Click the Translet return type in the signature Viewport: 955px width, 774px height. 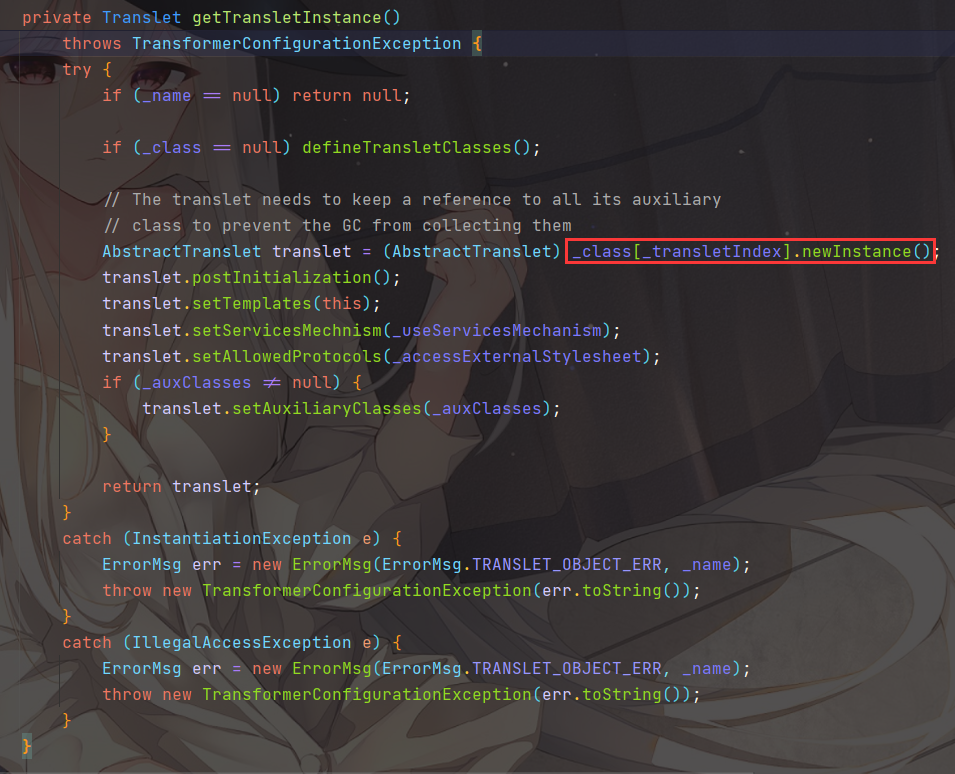pos(141,18)
